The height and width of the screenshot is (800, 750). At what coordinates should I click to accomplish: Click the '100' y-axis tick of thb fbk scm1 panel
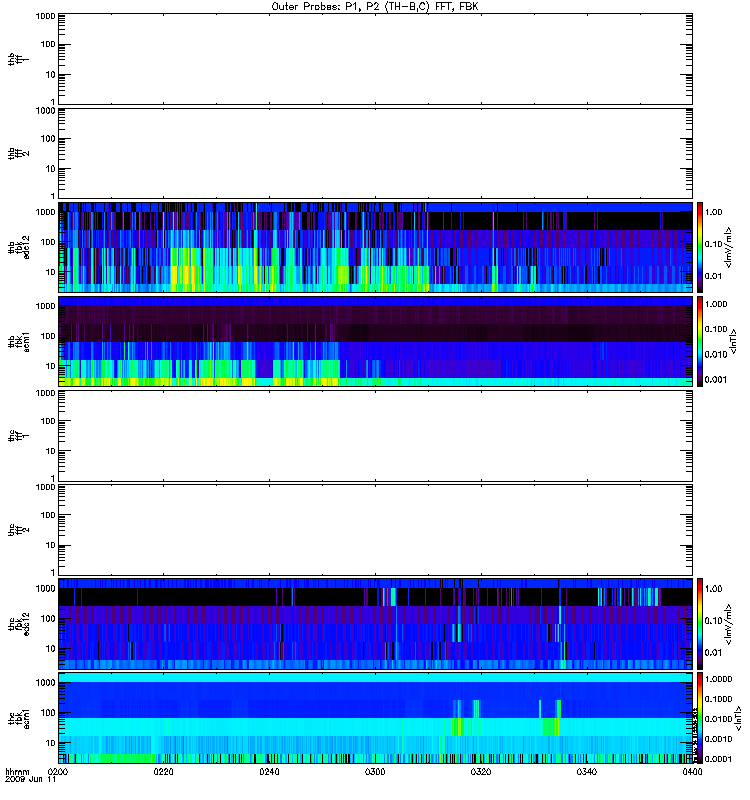48,336
